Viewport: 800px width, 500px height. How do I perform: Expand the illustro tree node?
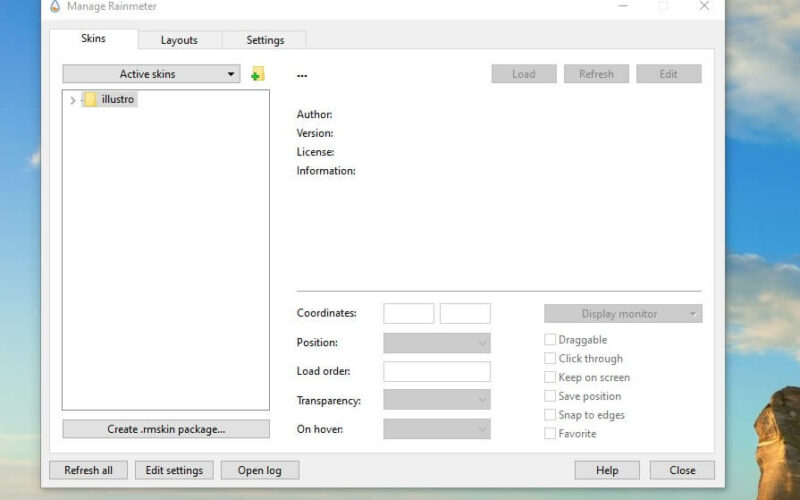coord(72,100)
